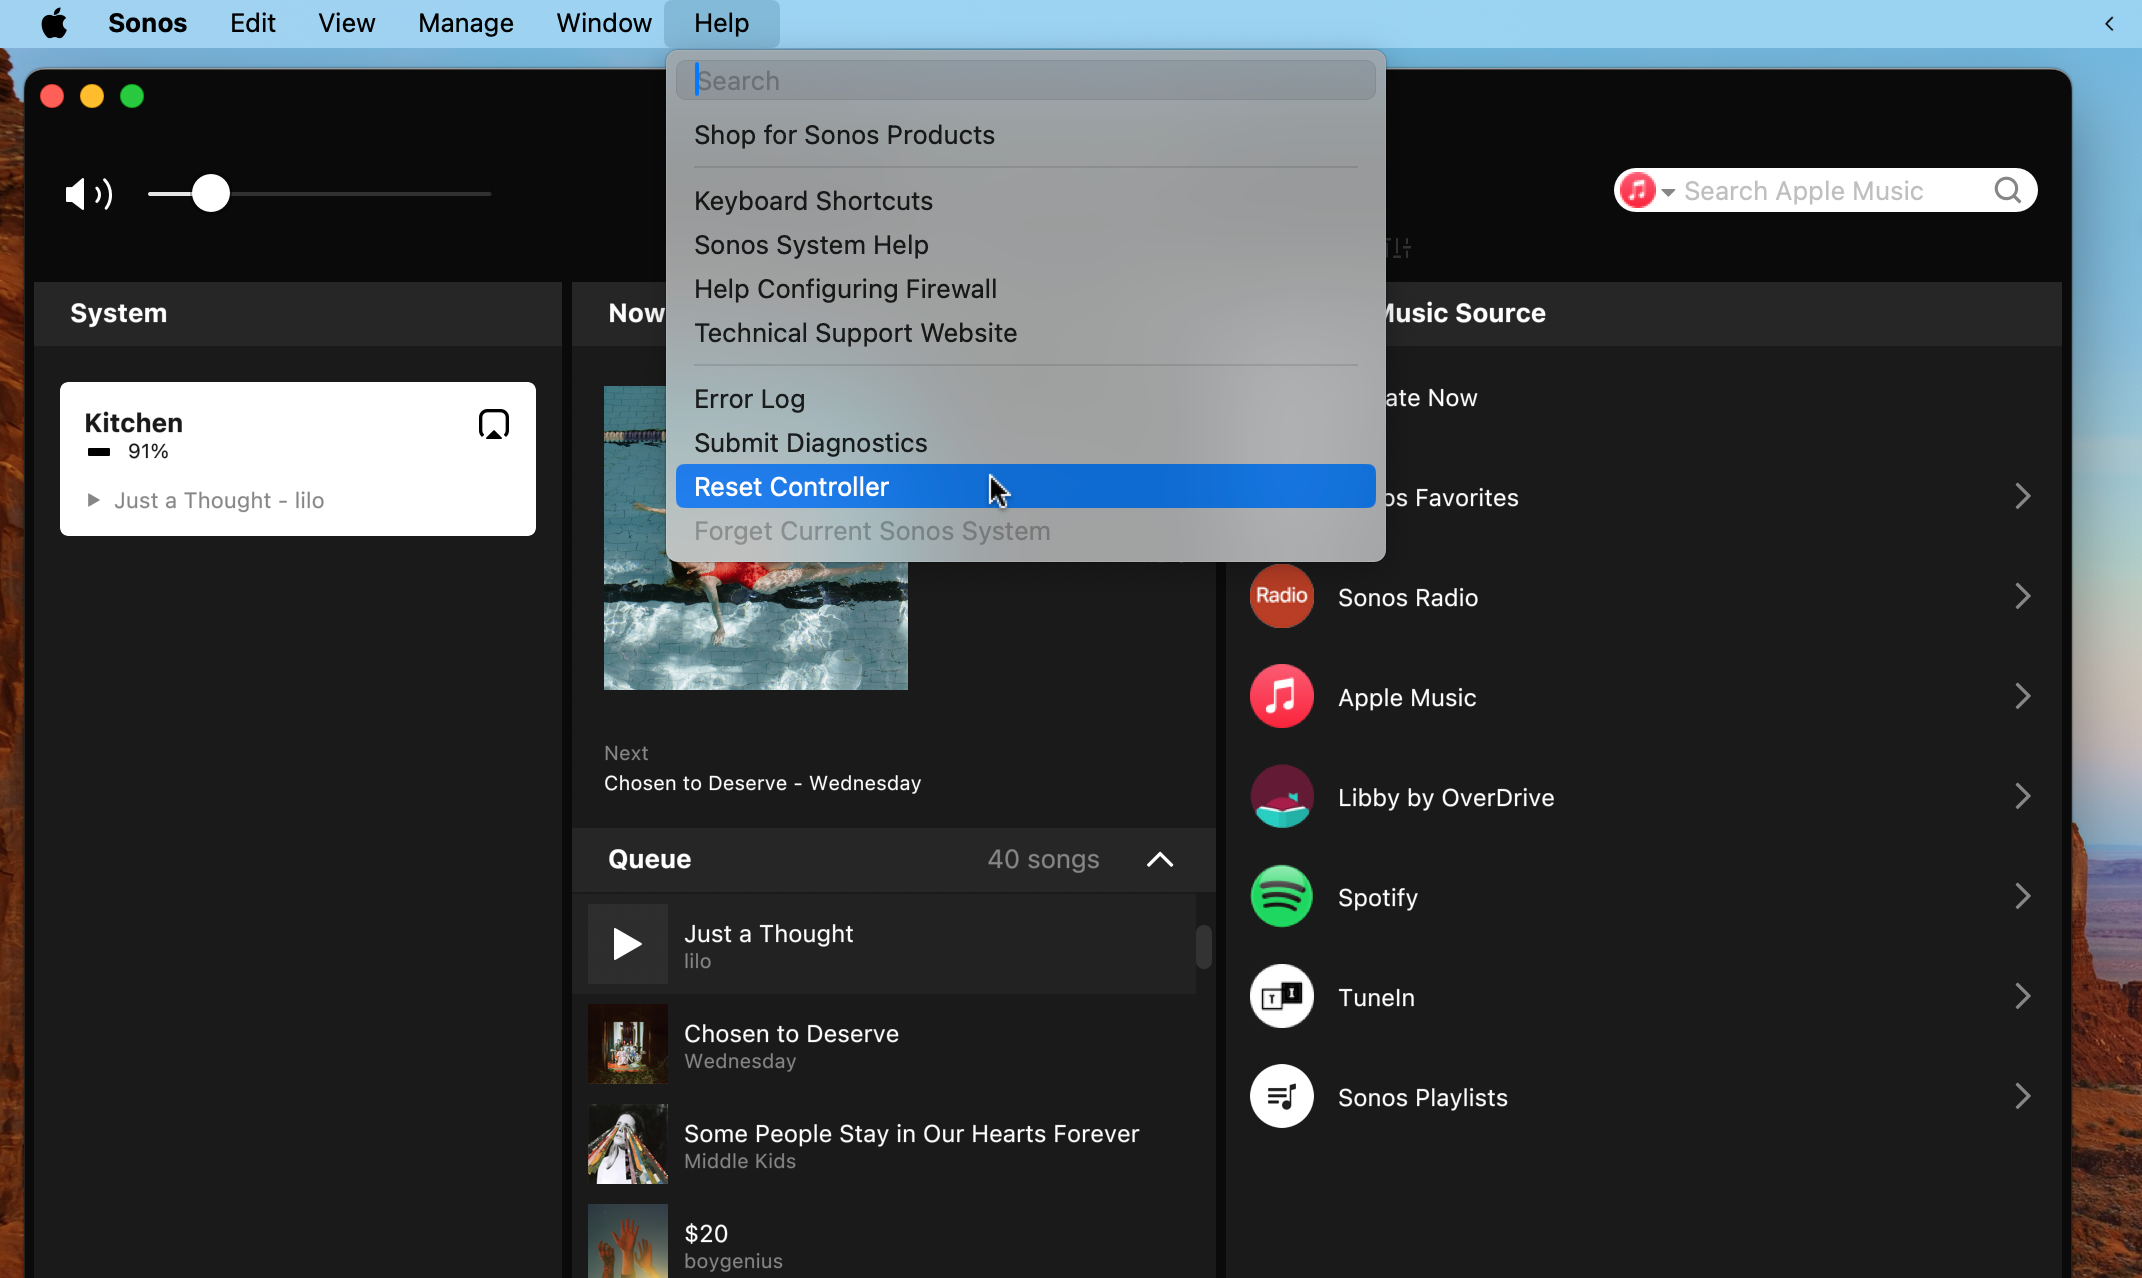
Task: Open Sonos Playlists
Action: [1422, 1097]
